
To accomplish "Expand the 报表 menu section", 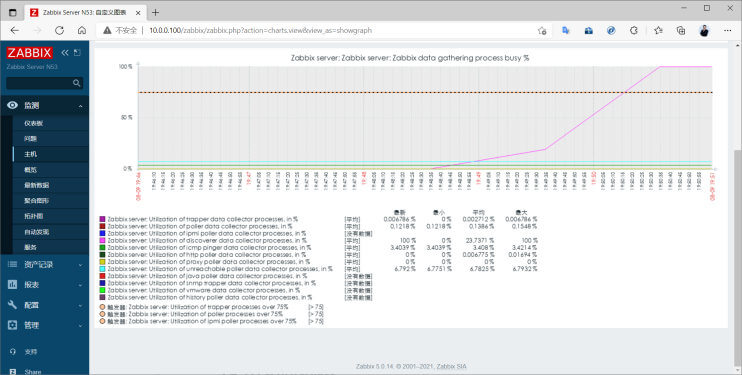I will [x=44, y=285].
